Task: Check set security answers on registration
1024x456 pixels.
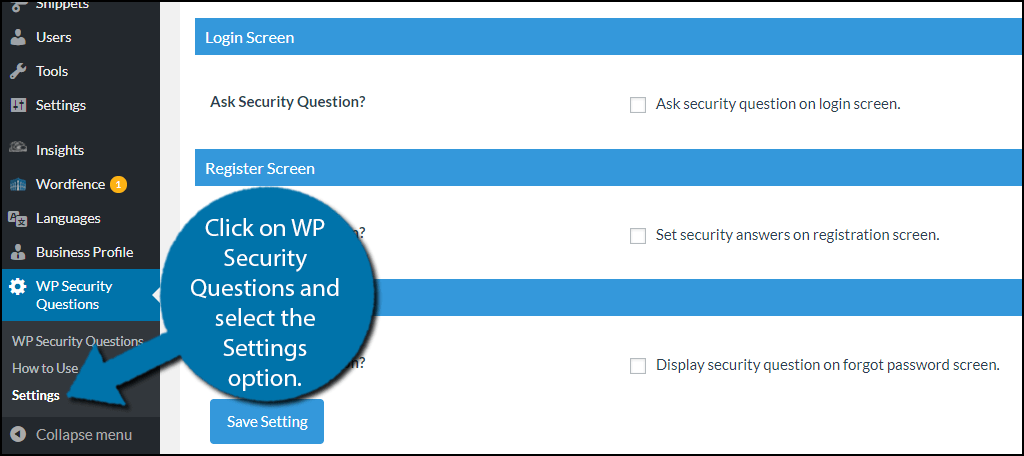Action: coord(638,236)
